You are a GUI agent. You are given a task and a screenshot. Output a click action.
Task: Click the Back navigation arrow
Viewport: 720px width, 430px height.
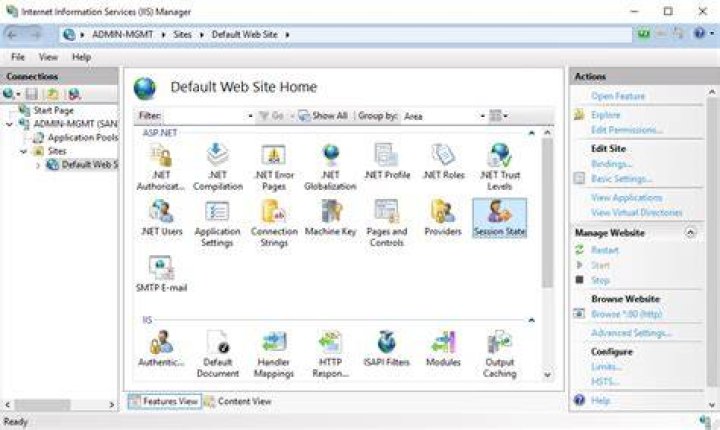pos(12,34)
